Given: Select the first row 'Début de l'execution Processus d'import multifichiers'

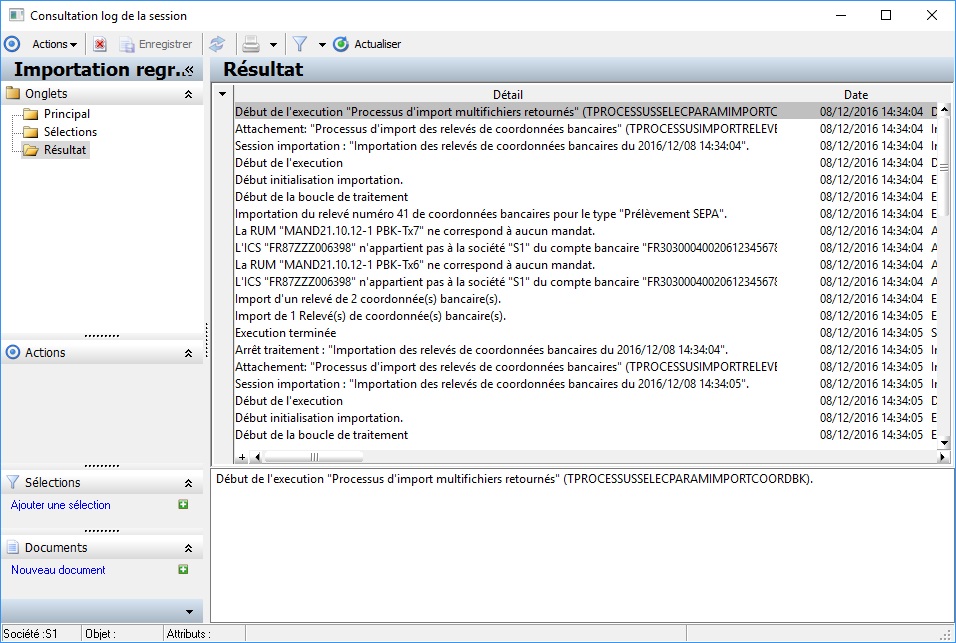Looking at the screenshot, I should pos(585,112).
